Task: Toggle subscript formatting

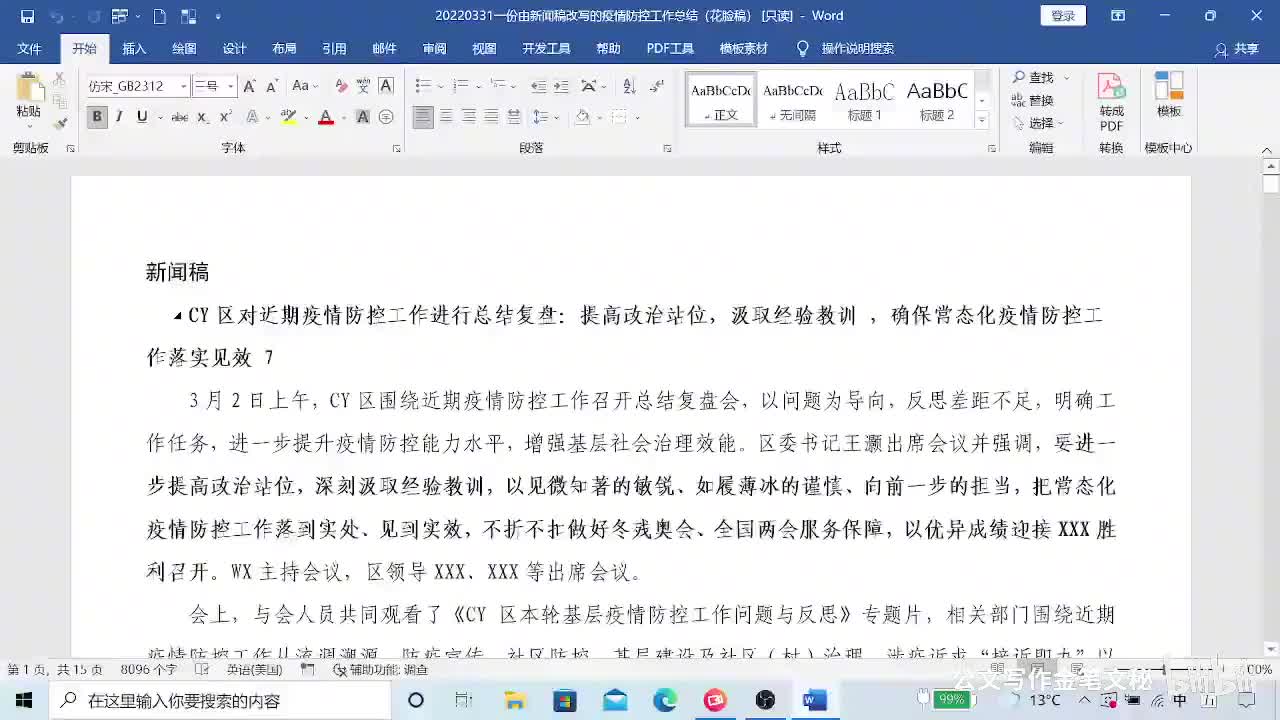Action: coord(202,117)
